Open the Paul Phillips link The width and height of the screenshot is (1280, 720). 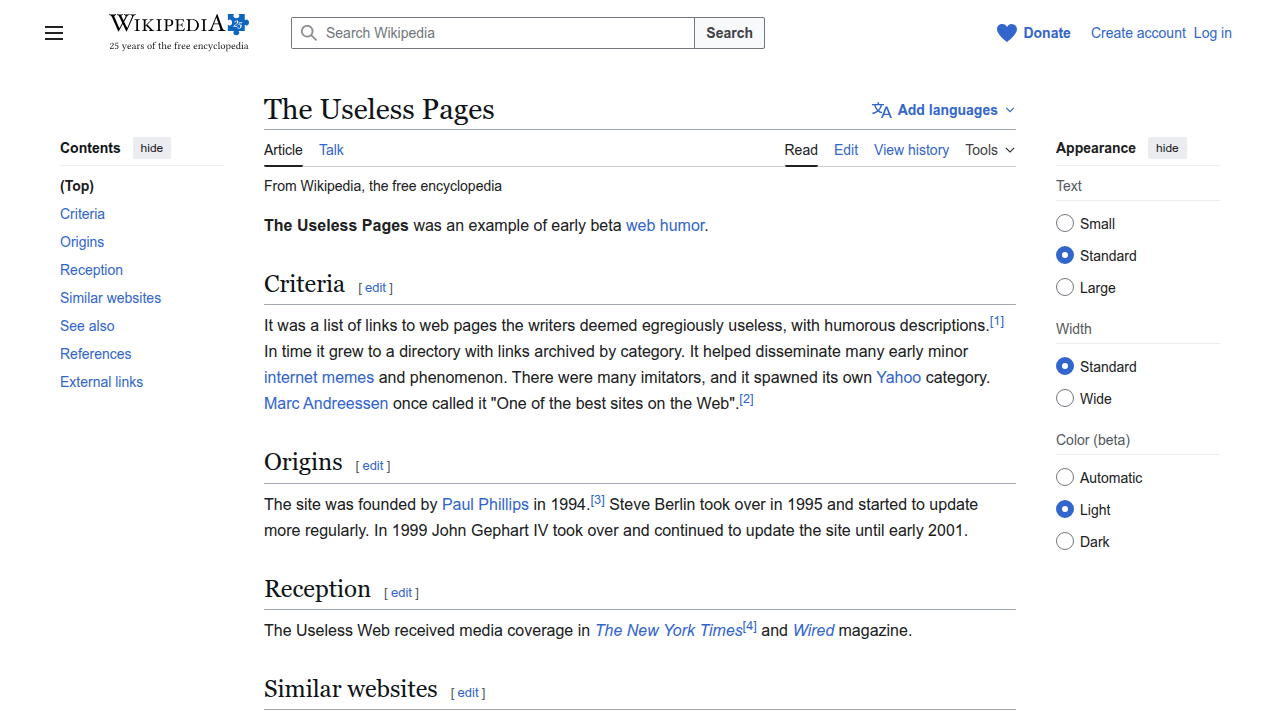pyautogui.click(x=485, y=504)
